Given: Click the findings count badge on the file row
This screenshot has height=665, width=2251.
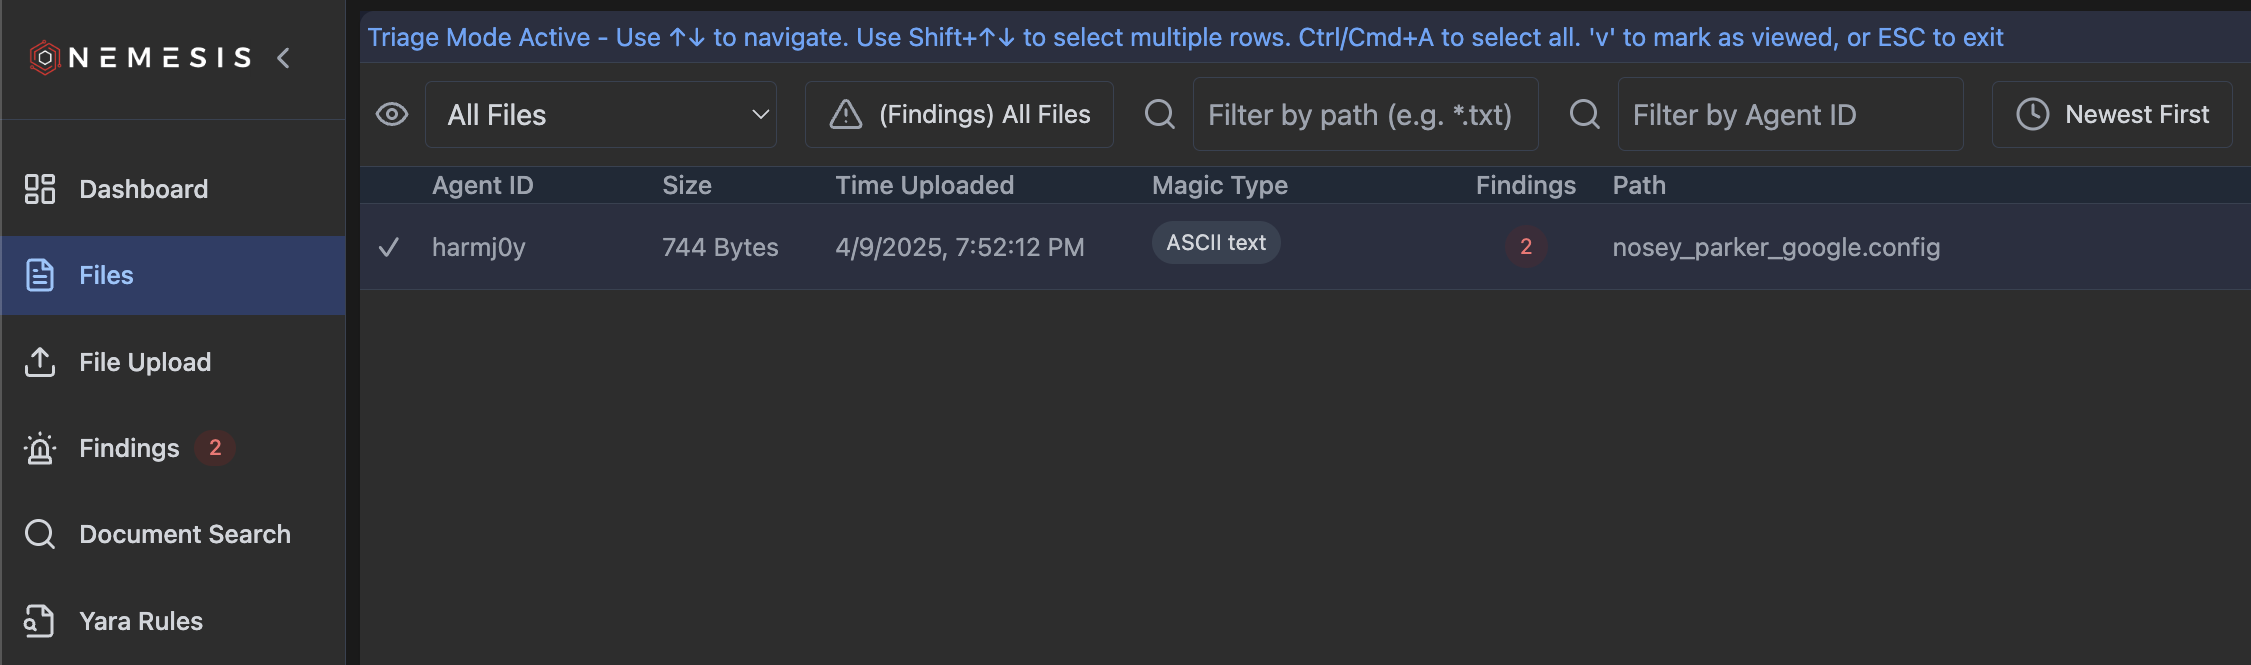Looking at the screenshot, I should (1524, 247).
